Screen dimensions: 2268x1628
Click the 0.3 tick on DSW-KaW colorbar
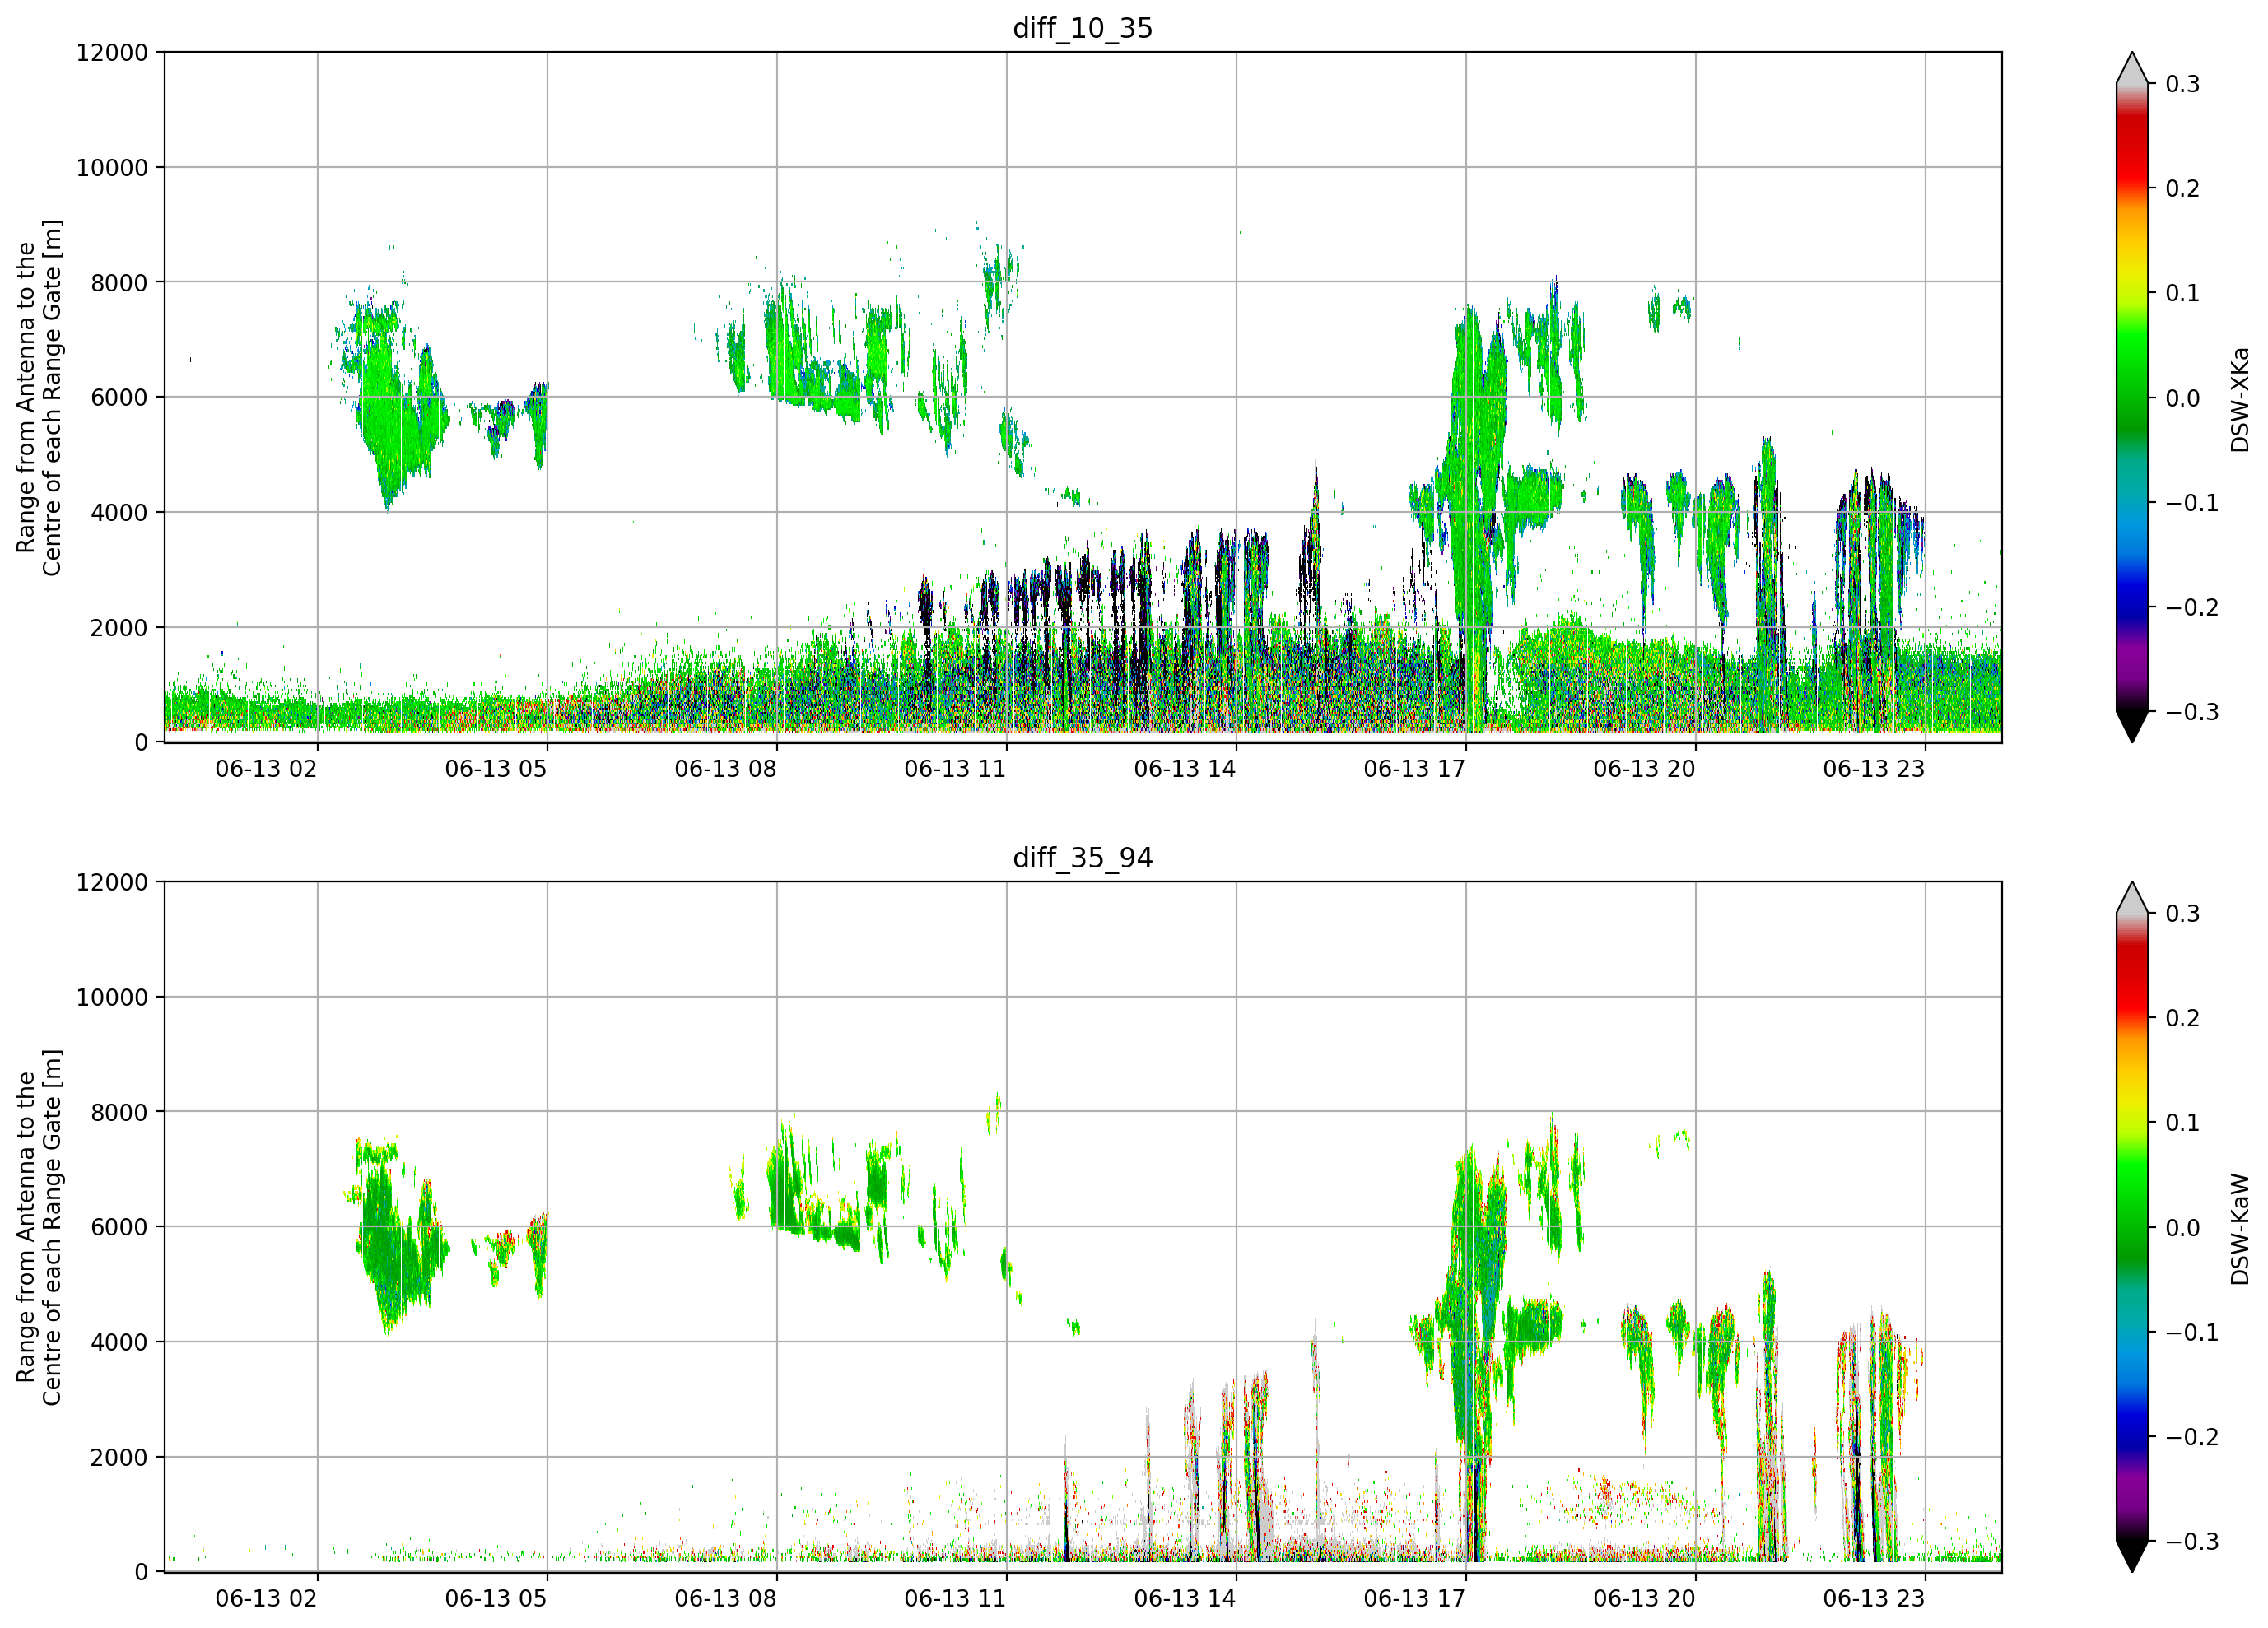[2182, 914]
